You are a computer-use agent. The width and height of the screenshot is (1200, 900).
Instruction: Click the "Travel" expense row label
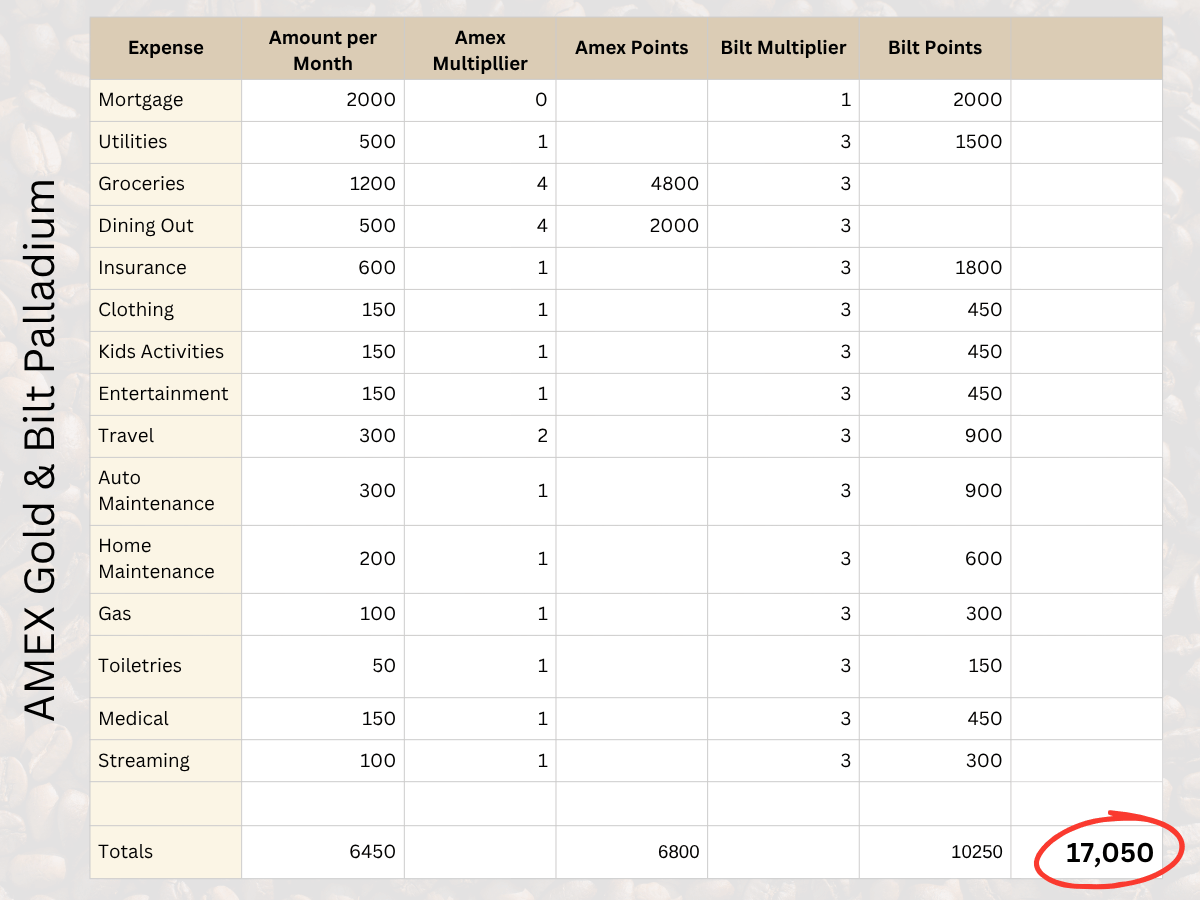click(126, 436)
